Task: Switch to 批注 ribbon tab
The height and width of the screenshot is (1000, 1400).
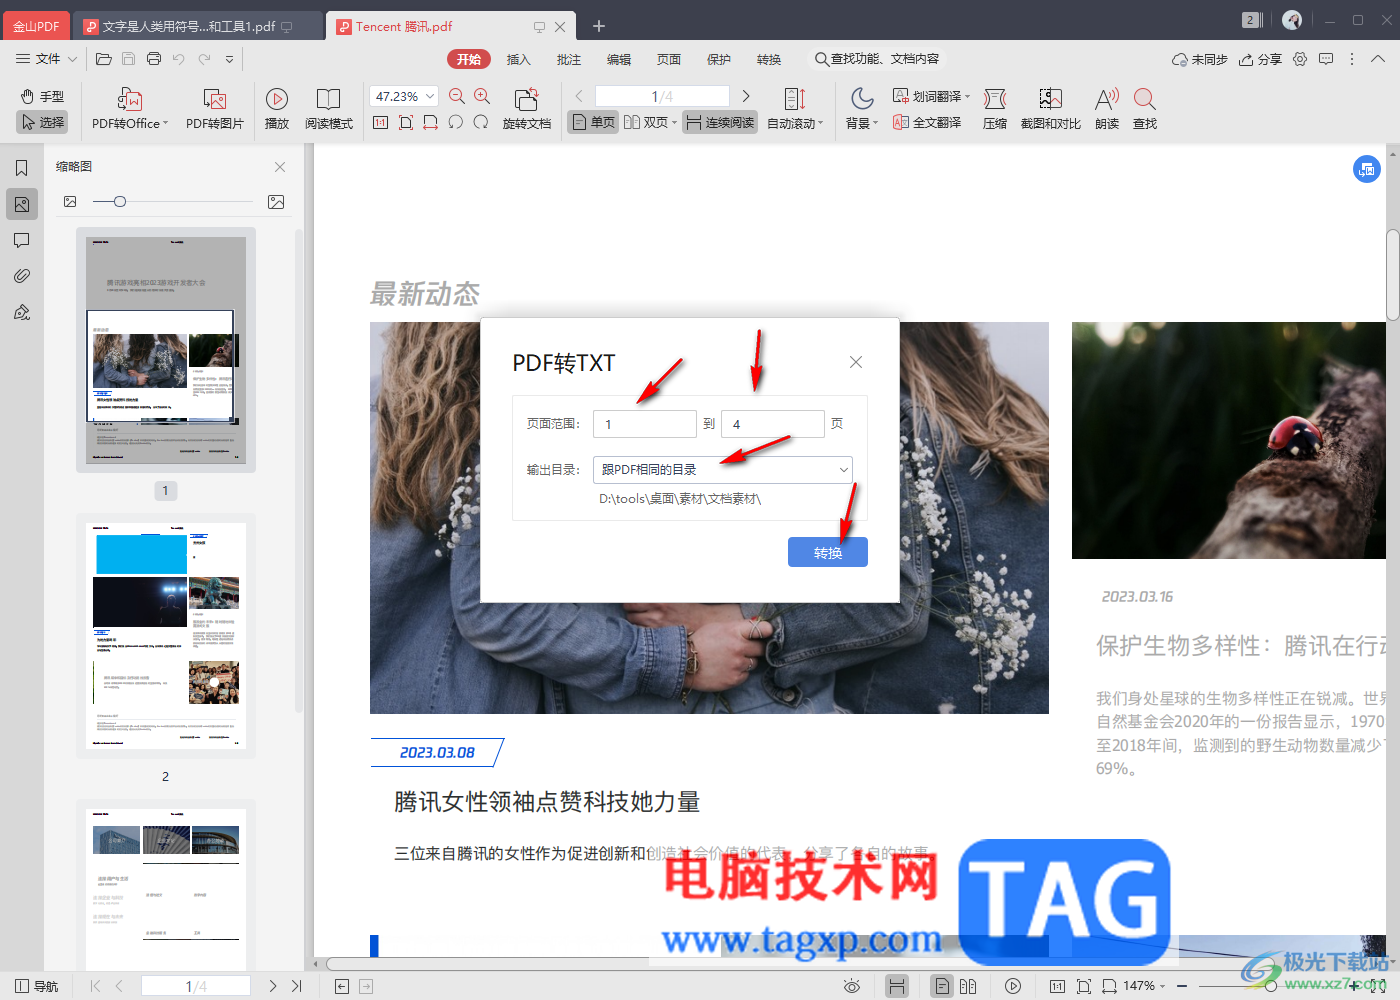Action: click(568, 59)
